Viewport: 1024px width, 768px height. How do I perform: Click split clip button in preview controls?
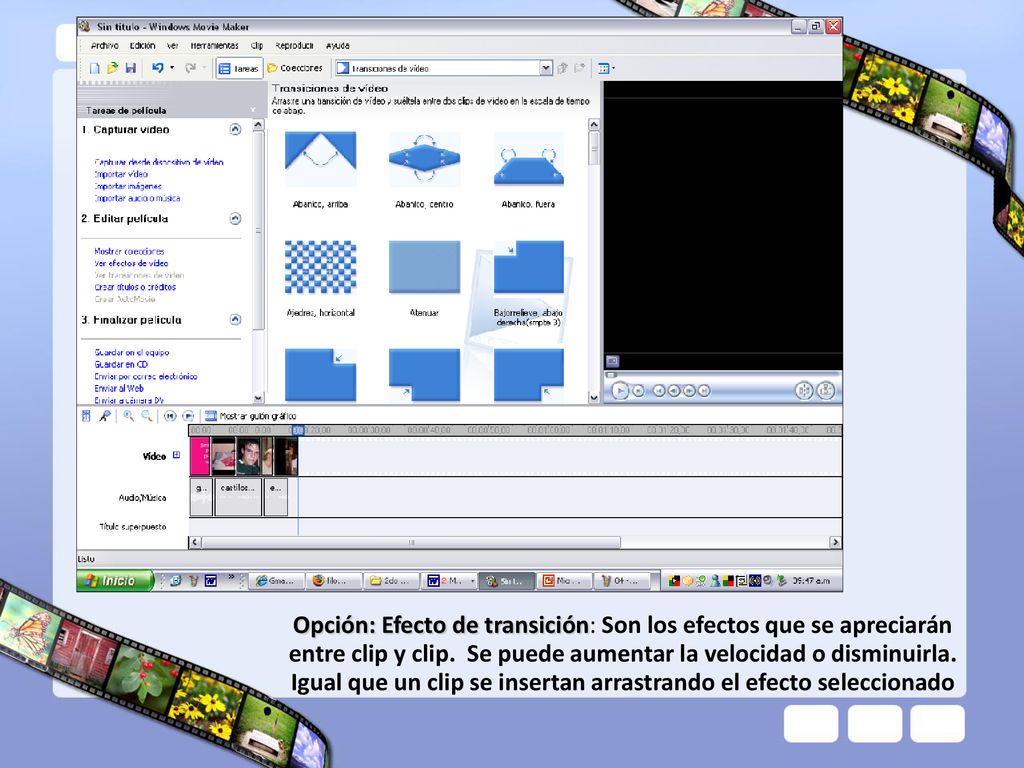pyautogui.click(x=804, y=391)
